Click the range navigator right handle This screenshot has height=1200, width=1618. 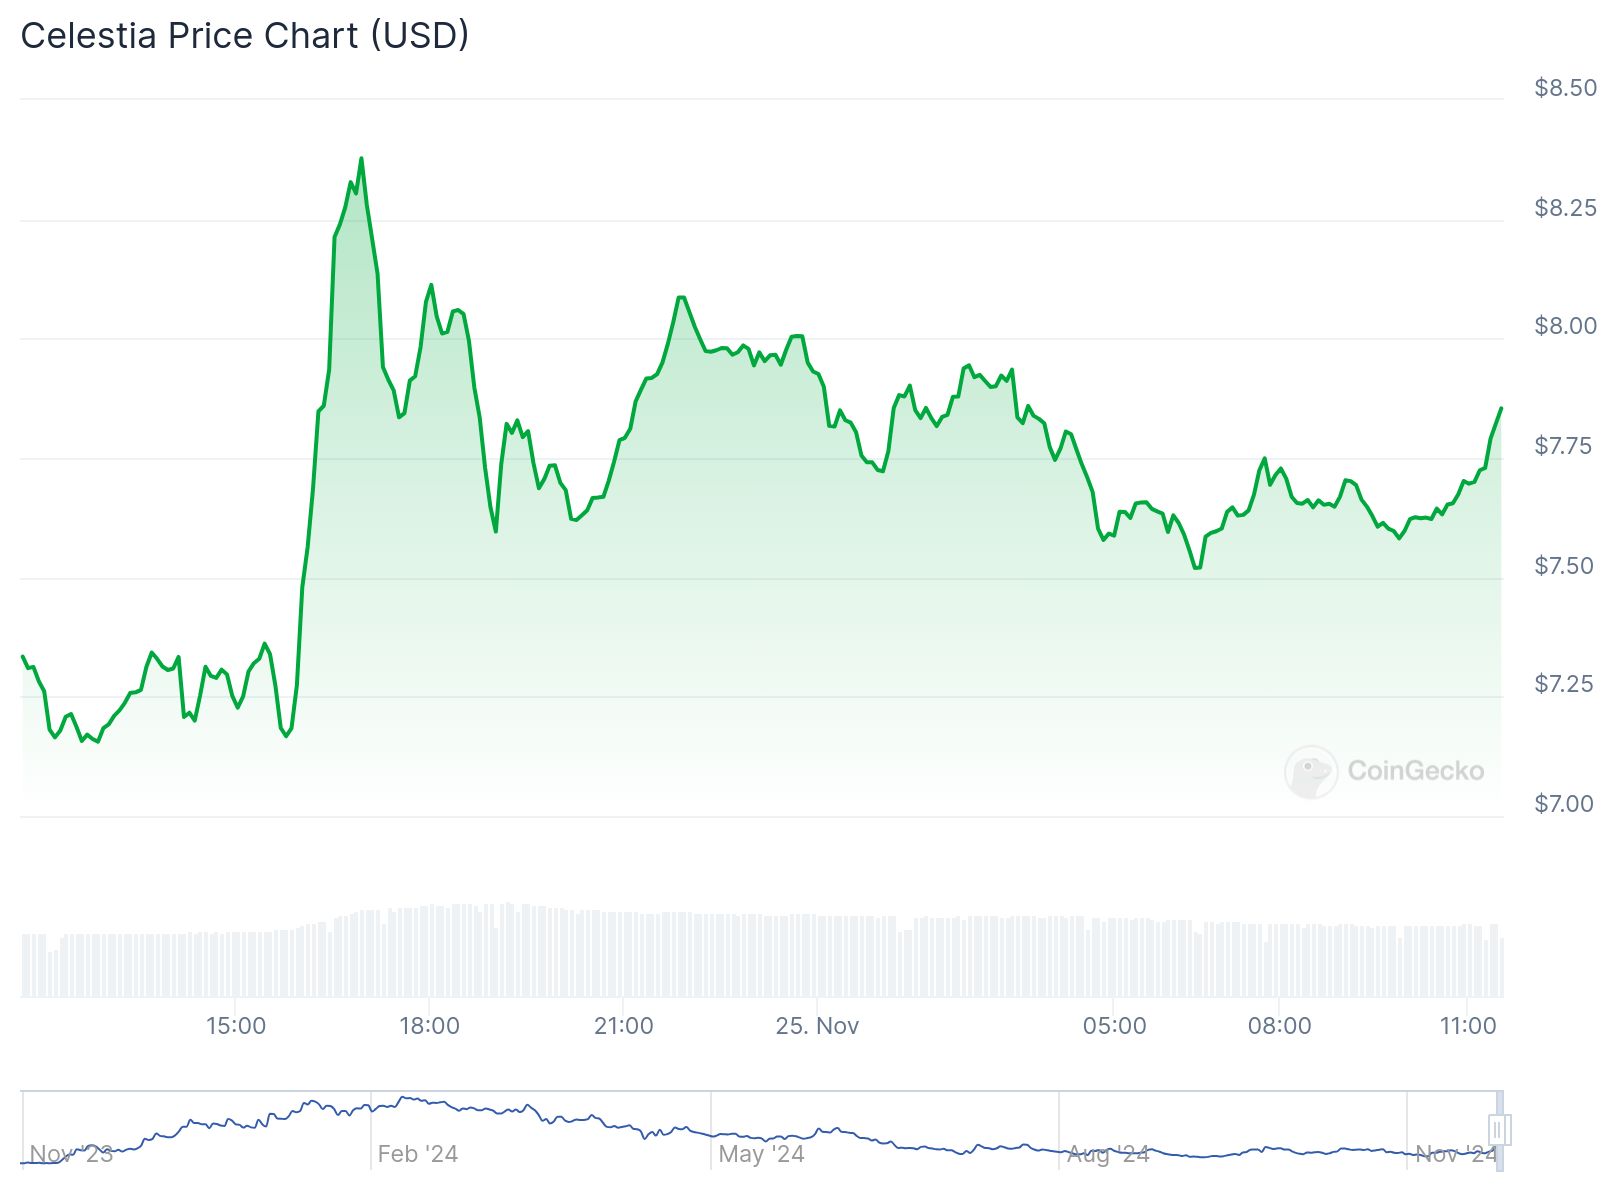(x=1497, y=1130)
